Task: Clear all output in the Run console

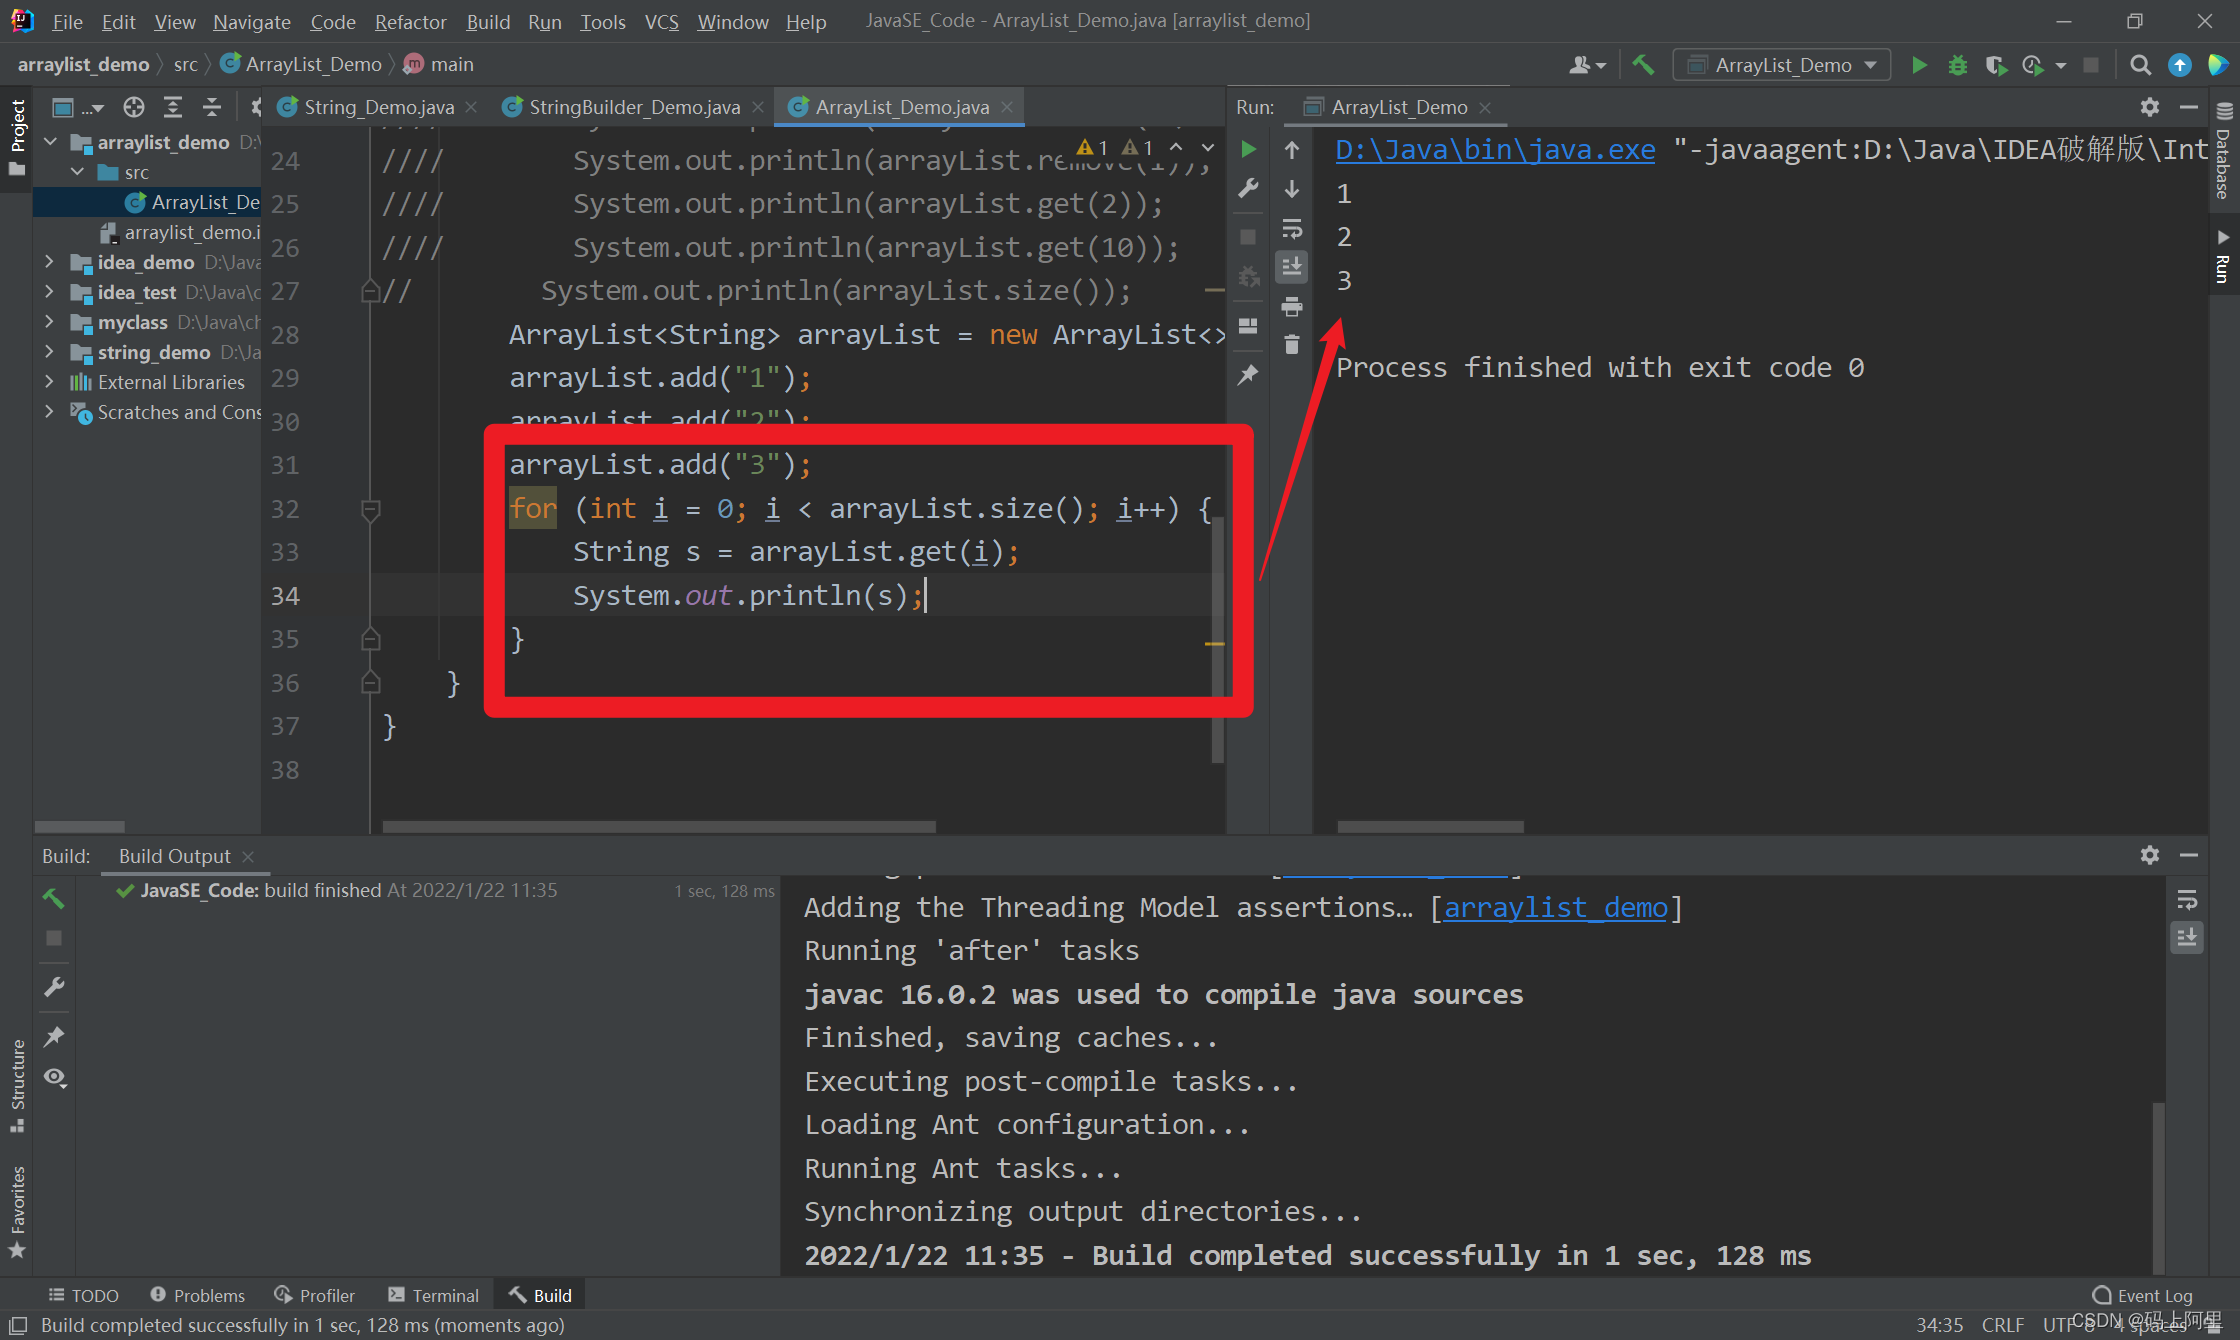Action: pos(1292,343)
